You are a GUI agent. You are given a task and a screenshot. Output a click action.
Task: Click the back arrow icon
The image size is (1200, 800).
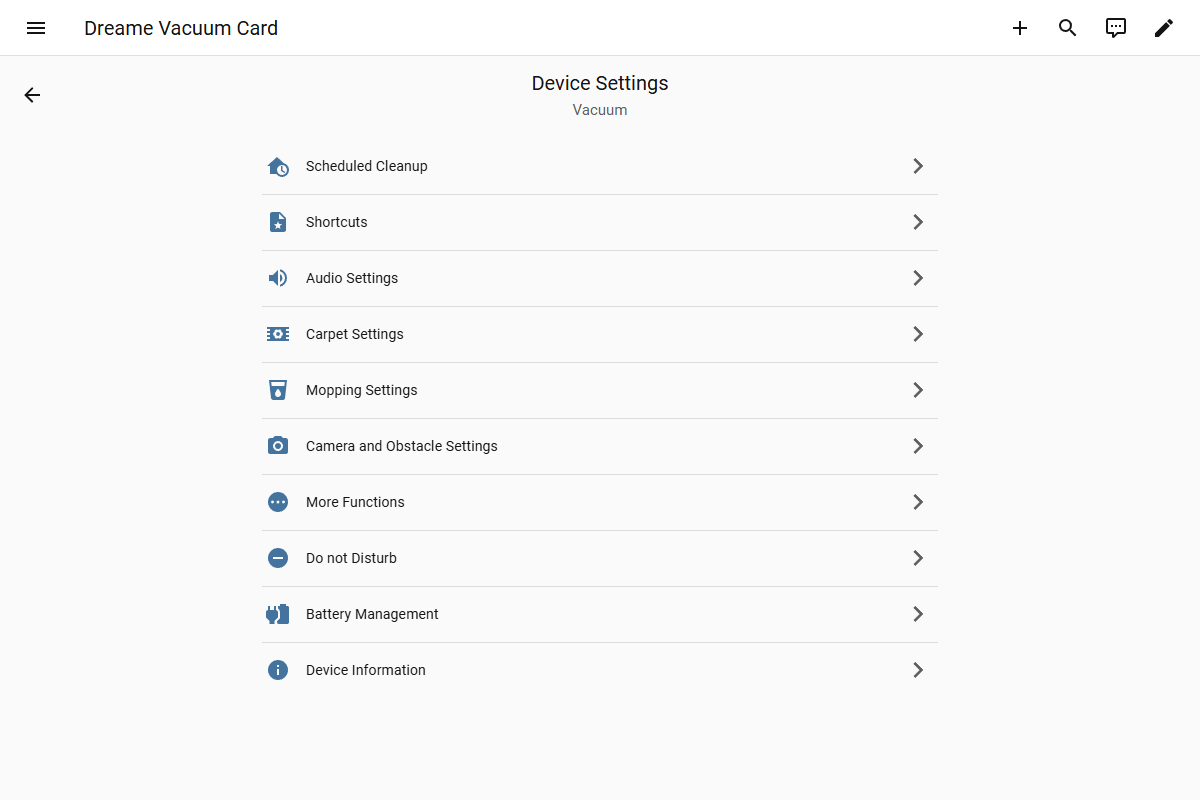click(x=32, y=95)
